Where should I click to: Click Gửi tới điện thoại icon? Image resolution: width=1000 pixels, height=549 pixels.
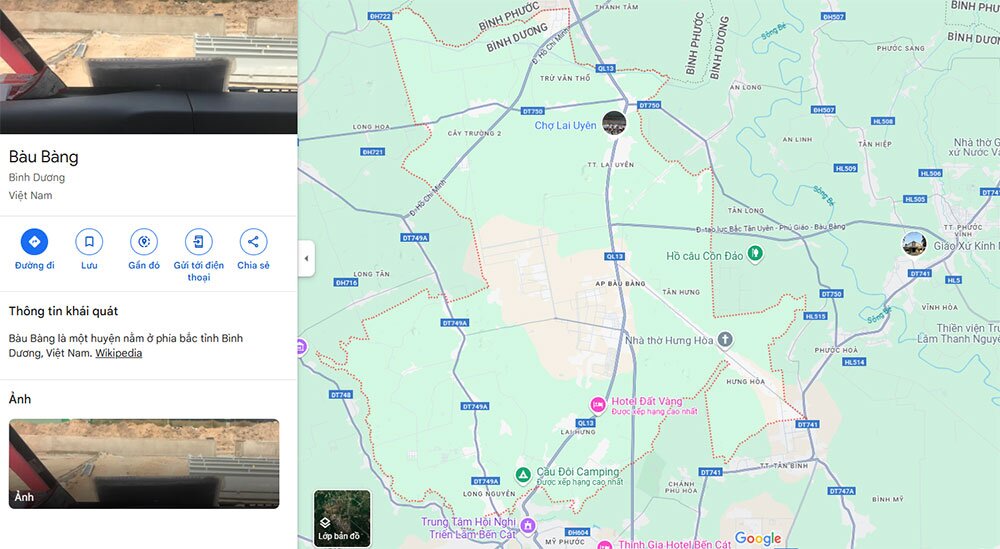(x=199, y=242)
